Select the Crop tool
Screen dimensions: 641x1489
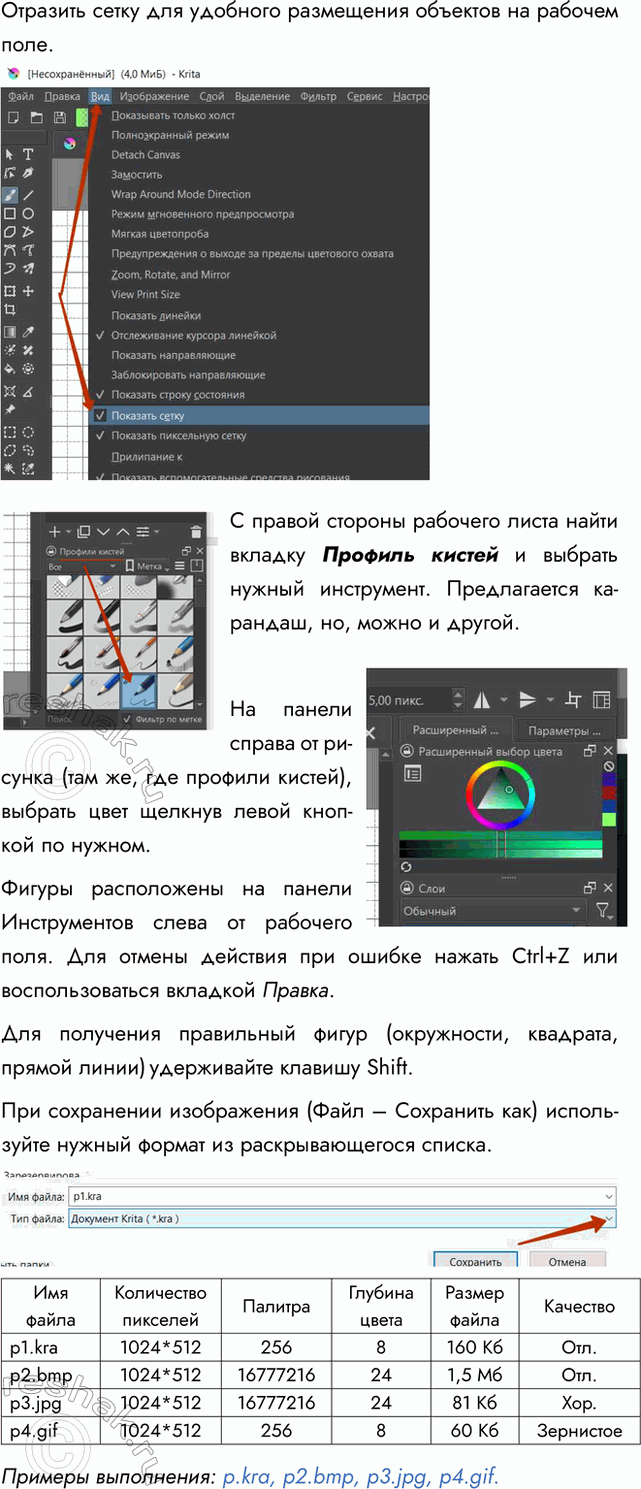pos(10,310)
